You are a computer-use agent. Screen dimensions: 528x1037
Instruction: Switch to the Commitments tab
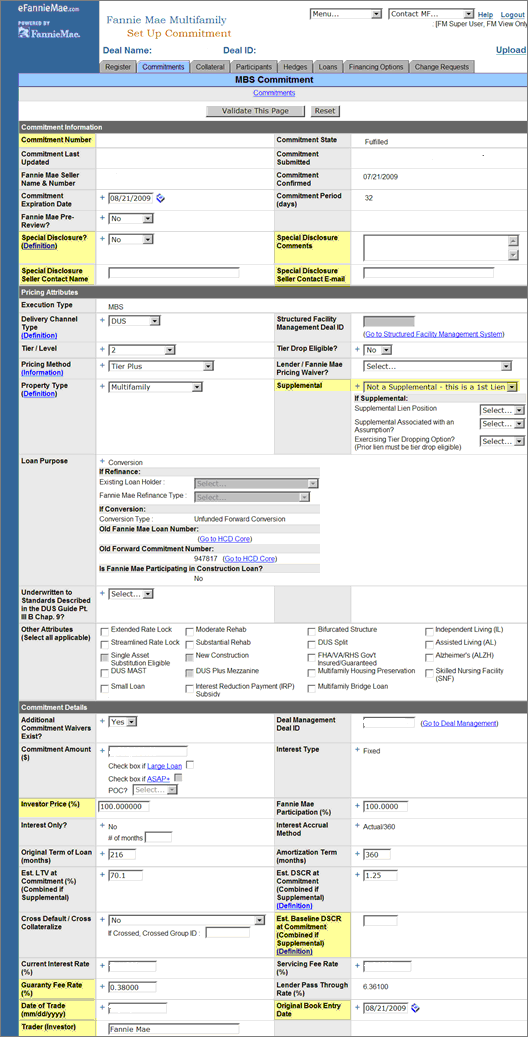pos(163,67)
